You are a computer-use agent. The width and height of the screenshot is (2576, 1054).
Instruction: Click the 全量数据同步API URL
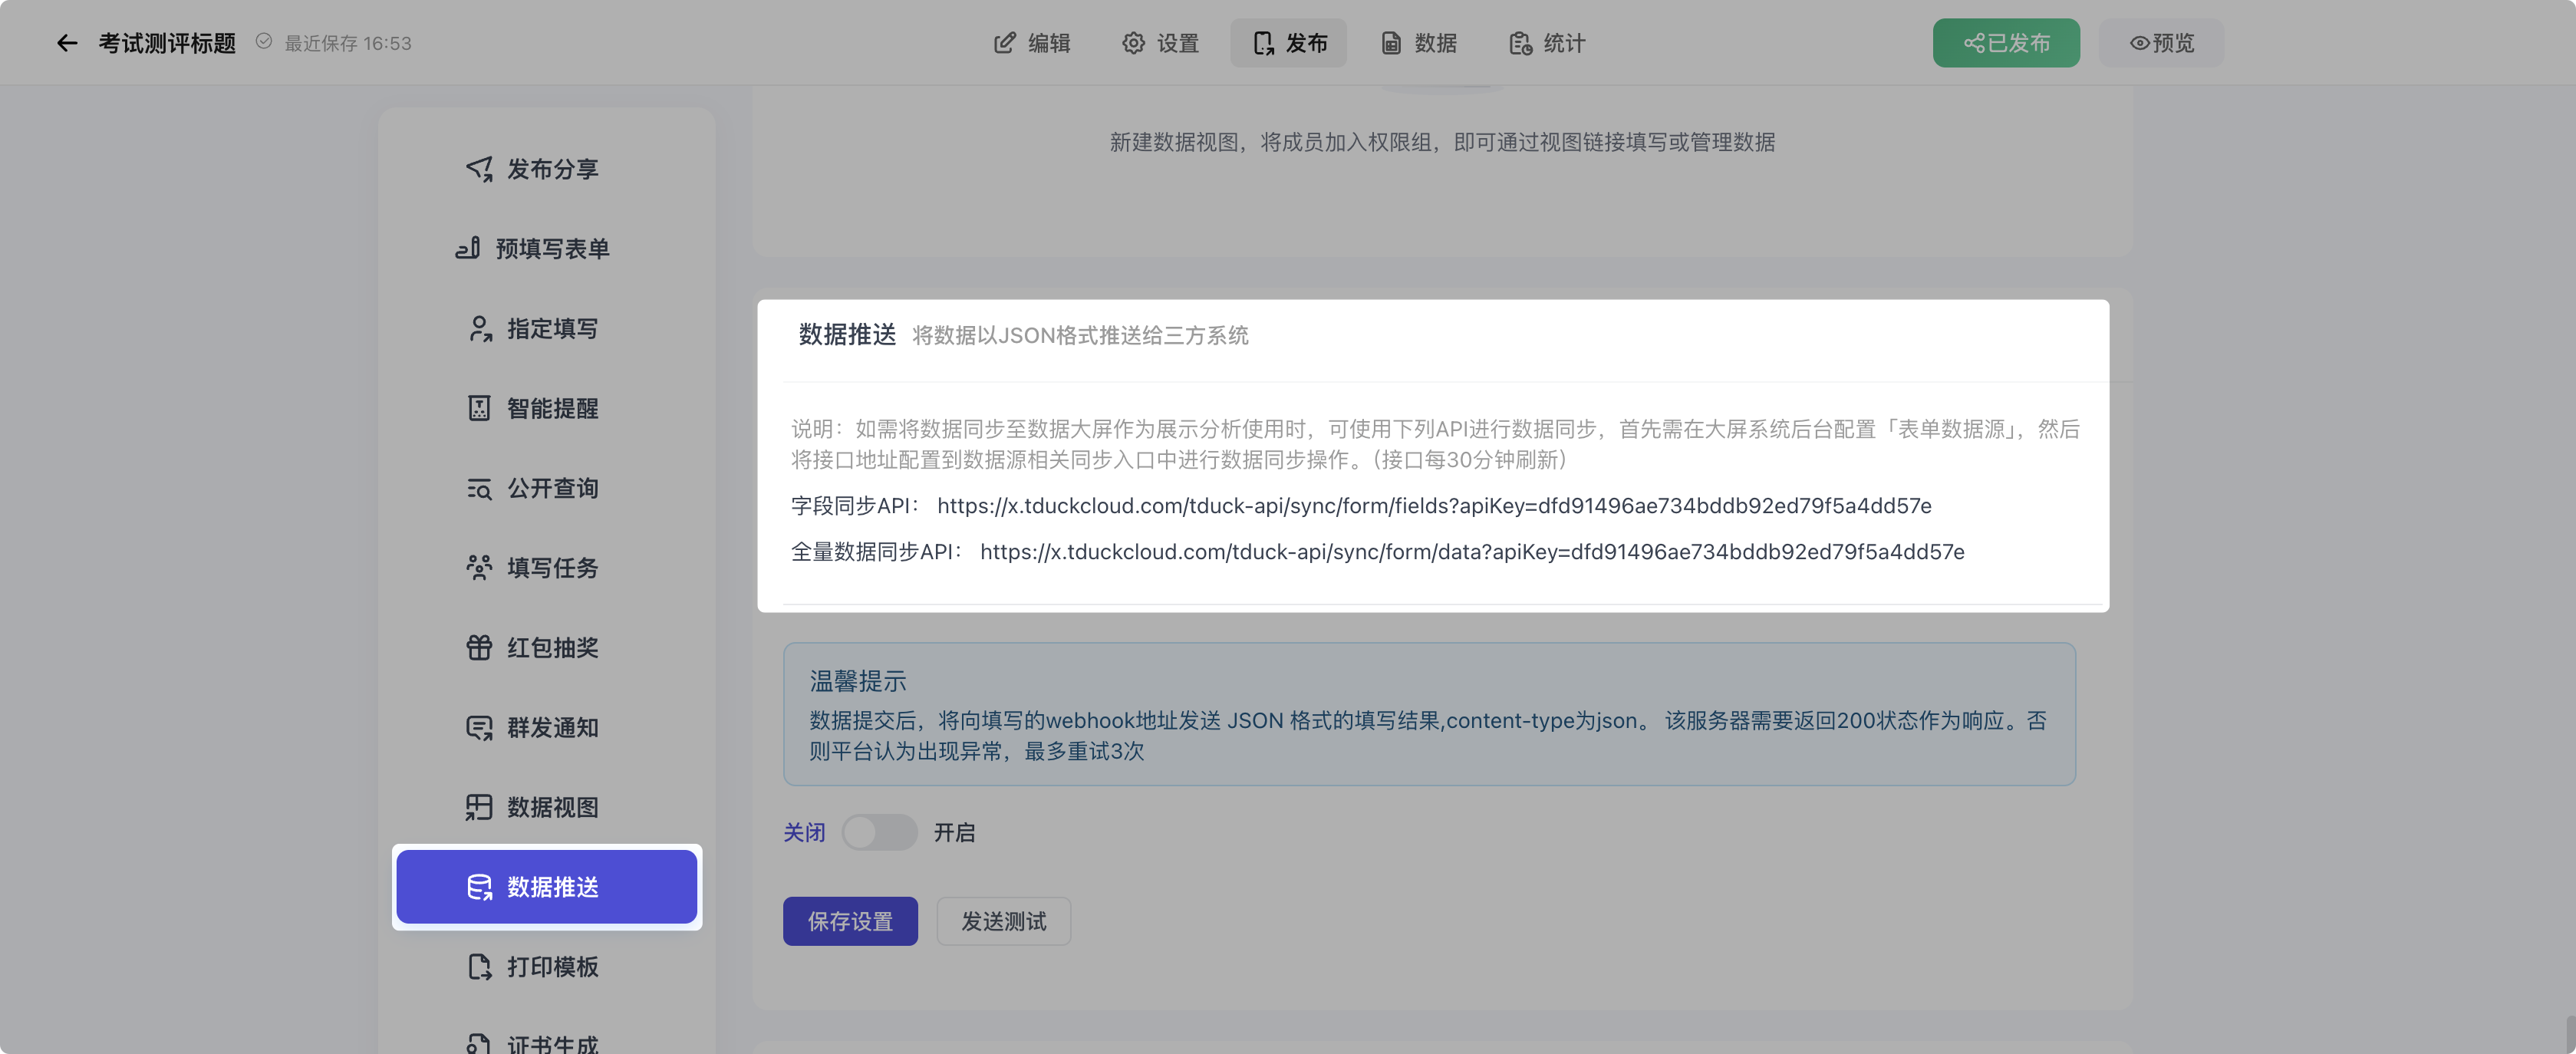(x=1472, y=552)
